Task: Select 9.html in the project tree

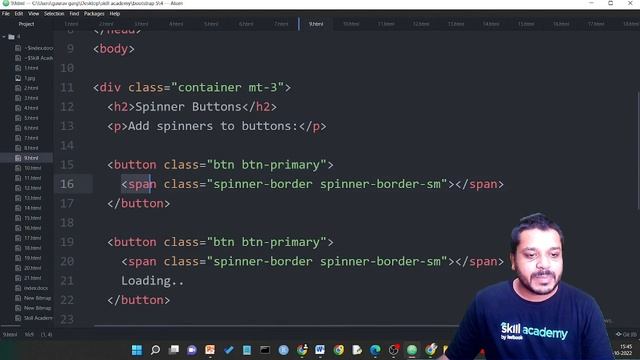Action: coord(31,158)
